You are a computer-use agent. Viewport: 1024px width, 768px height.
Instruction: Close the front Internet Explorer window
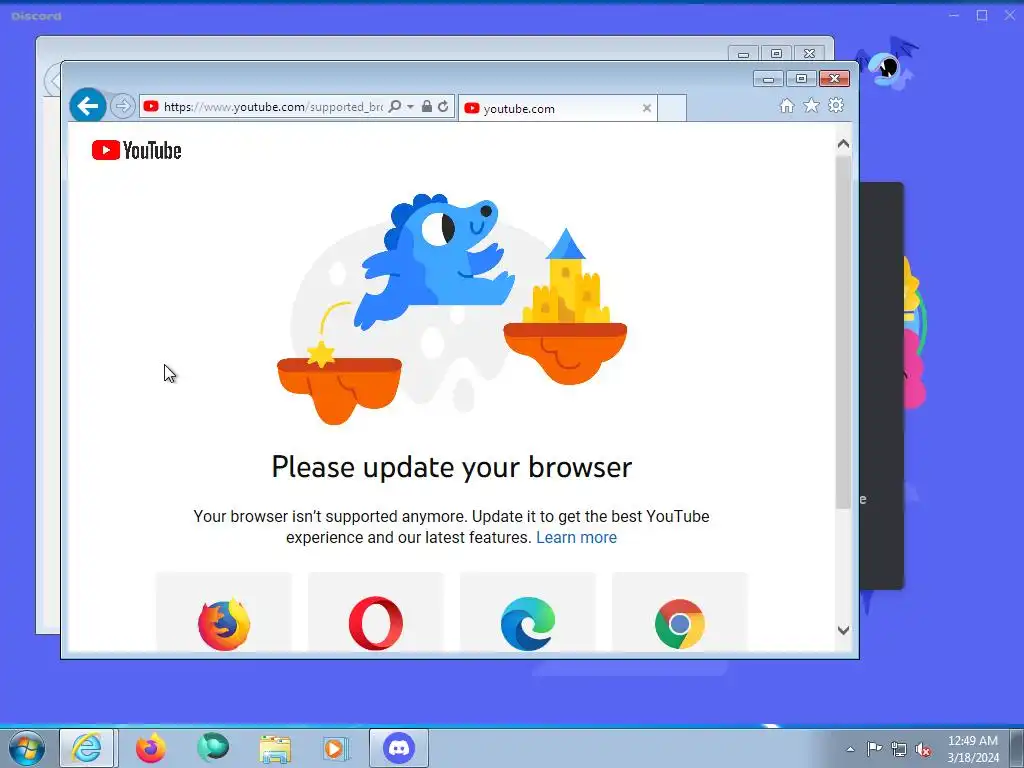(835, 79)
